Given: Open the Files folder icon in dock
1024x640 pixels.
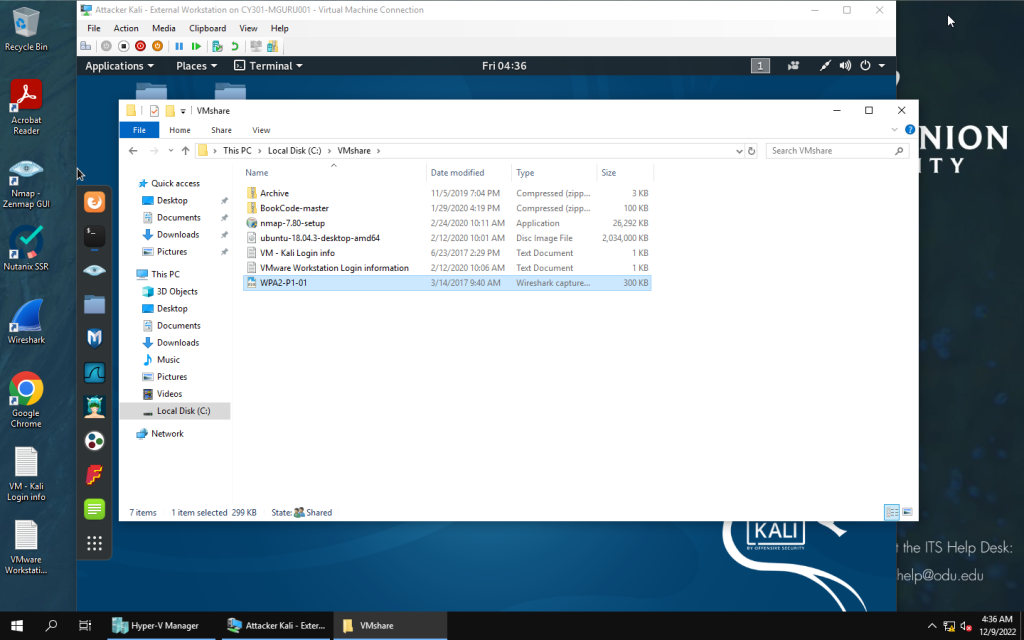Looking at the screenshot, I should 95,304.
